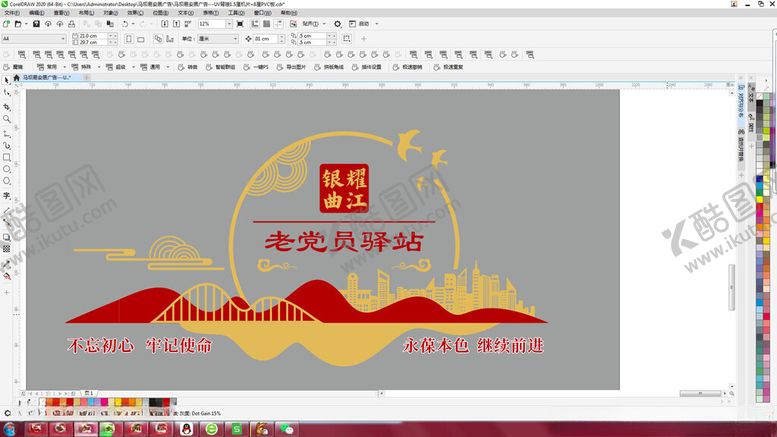777x437 pixels.
Task: Pick the Ellipse tool
Action: [x=6, y=169]
